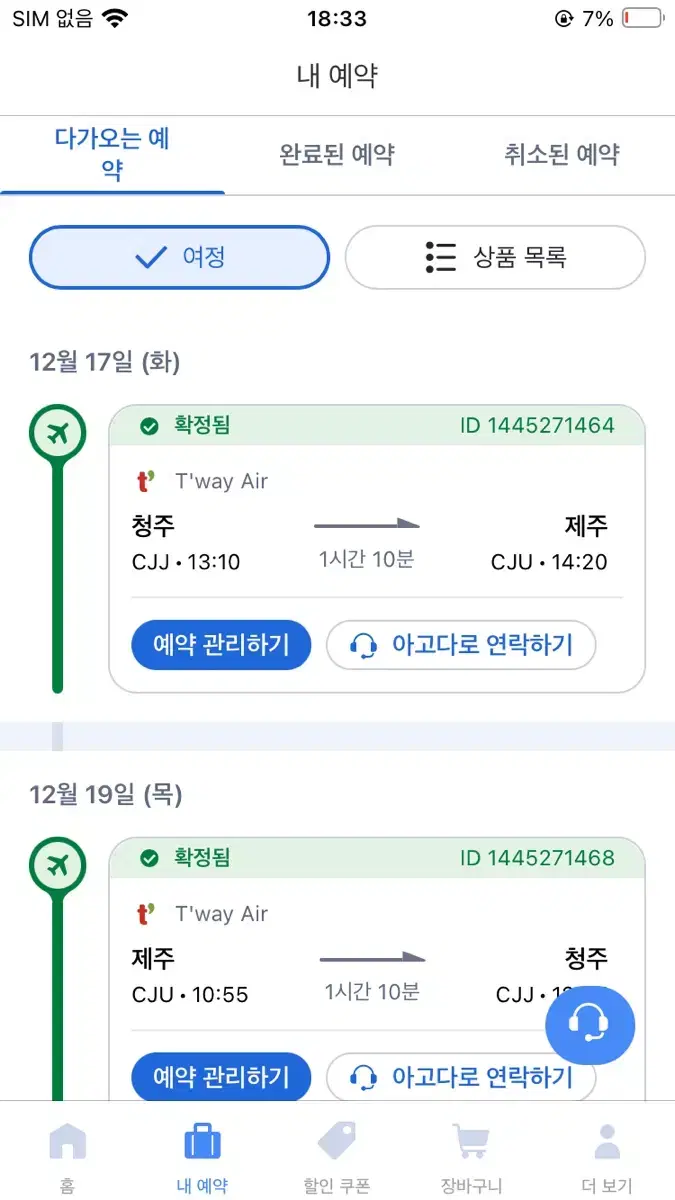Screen dimensions: 675x1200
Task: Select the 다가오는 예약 tab
Action: pyautogui.click(x=112, y=154)
